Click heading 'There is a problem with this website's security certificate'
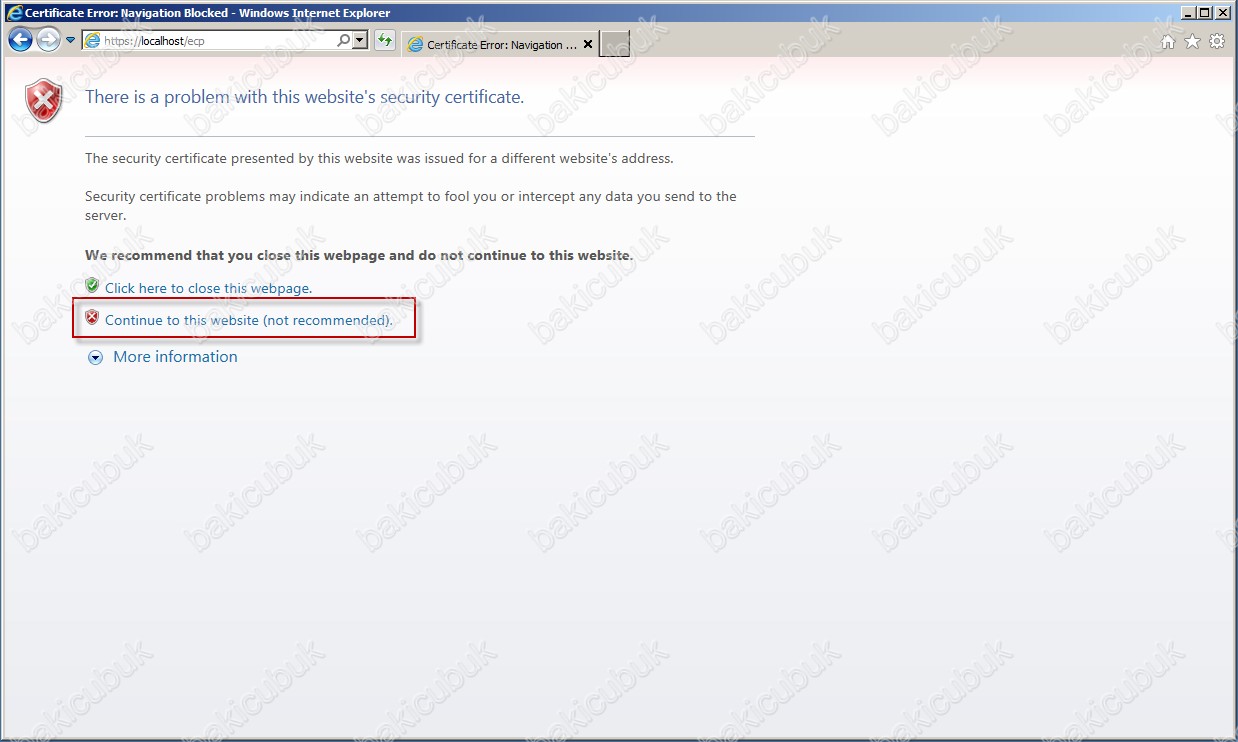This screenshot has height=742, width=1238. pos(305,97)
